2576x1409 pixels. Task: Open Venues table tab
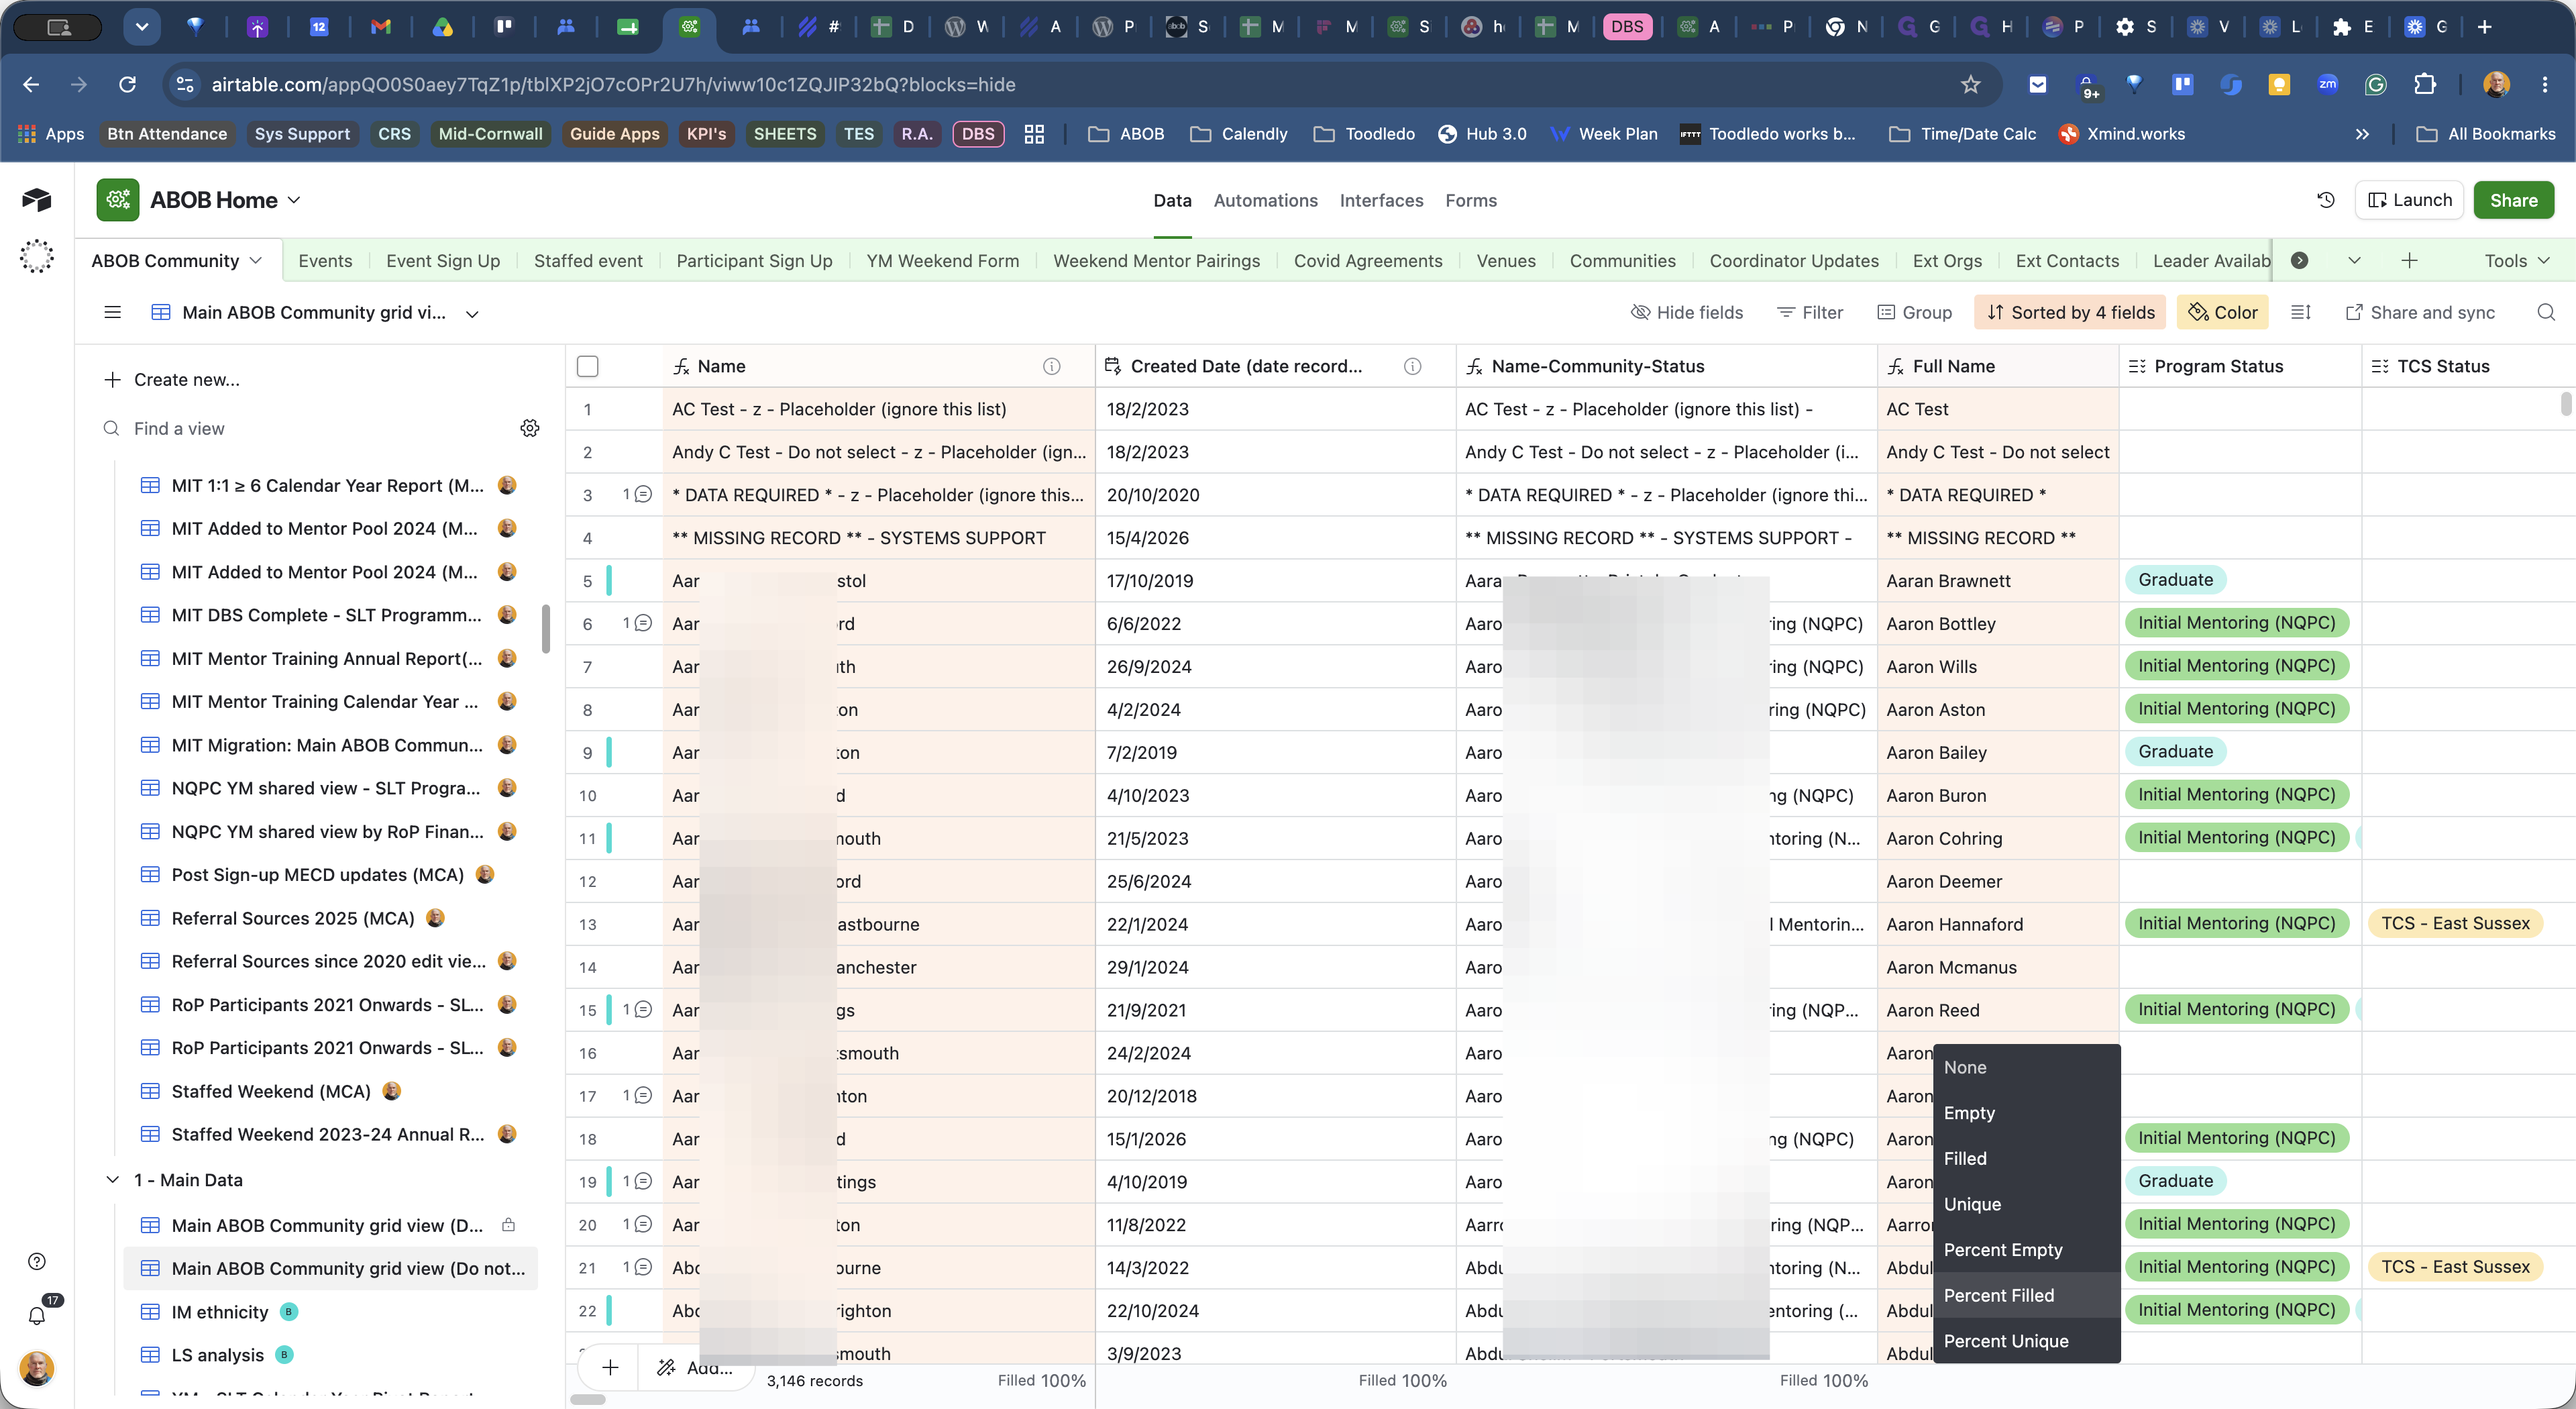pyautogui.click(x=1505, y=261)
